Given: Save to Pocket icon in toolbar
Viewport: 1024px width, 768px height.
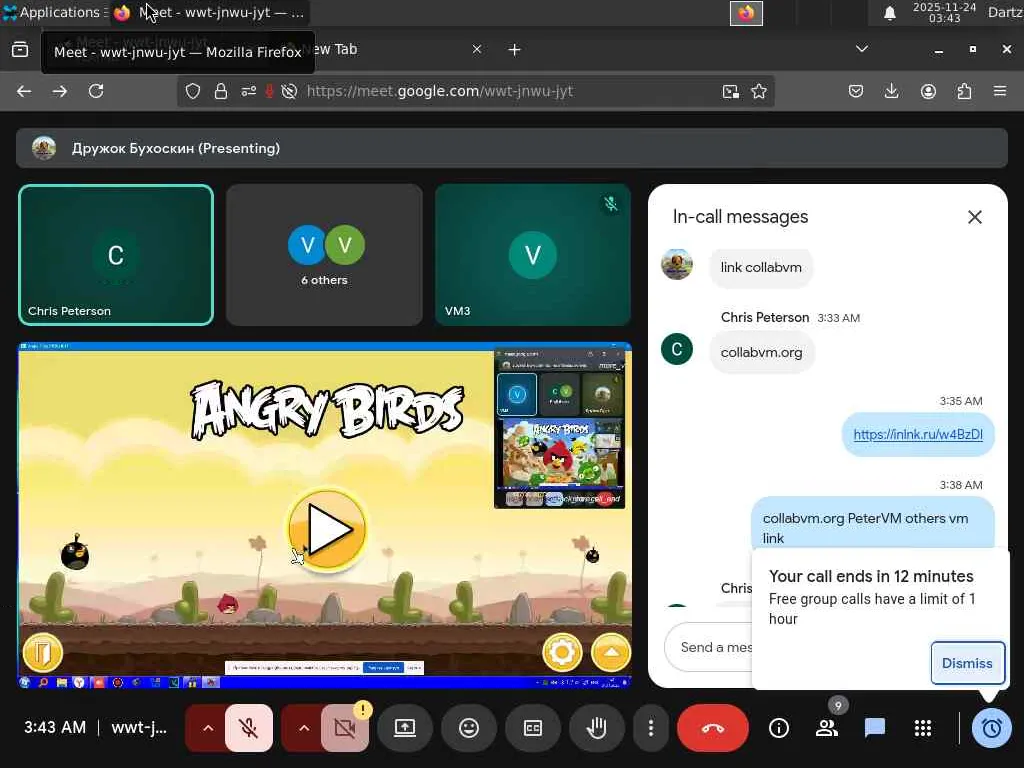Looking at the screenshot, I should [856, 91].
